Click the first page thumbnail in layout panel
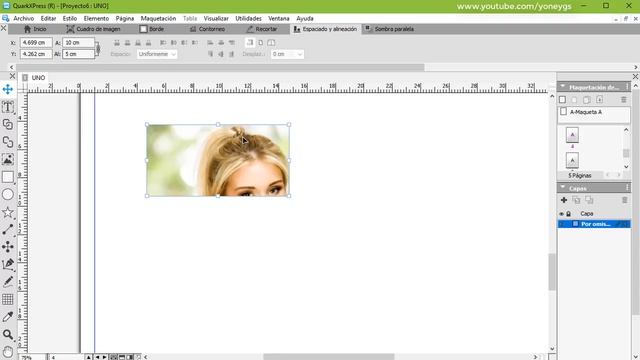 pos(572,135)
